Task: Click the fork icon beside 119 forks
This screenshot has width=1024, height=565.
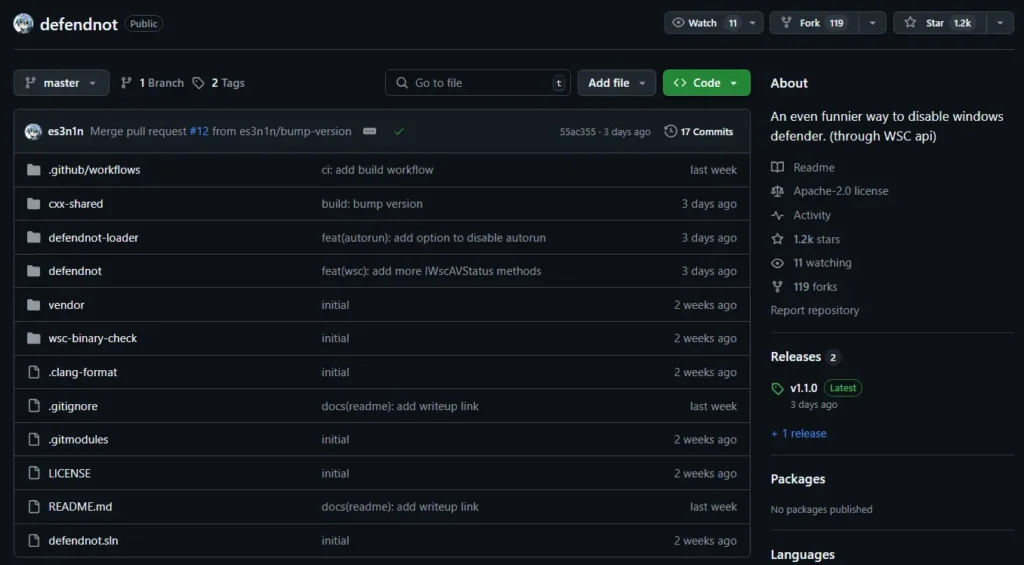Action: (x=777, y=287)
